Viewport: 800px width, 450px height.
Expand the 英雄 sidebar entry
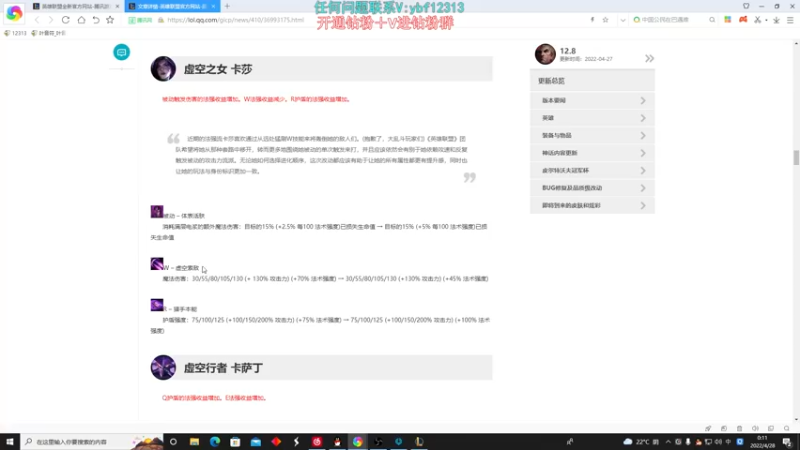(x=592, y=118)
